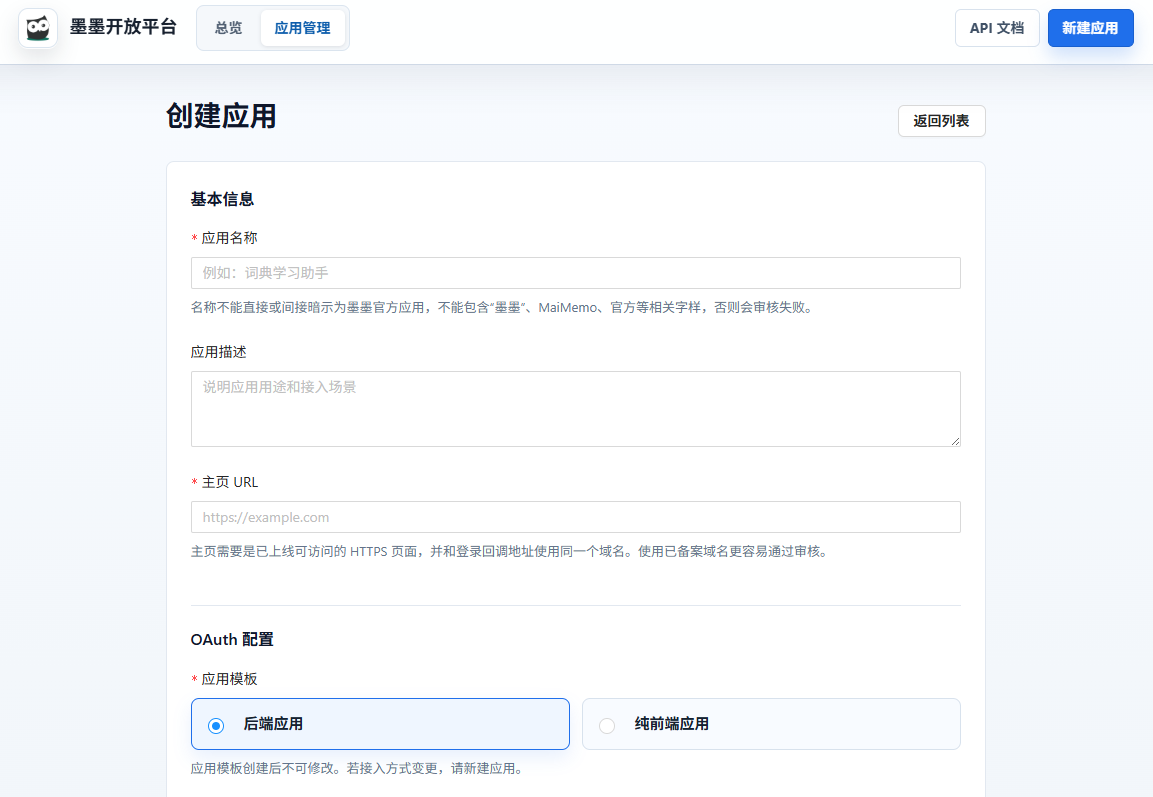The height and width of the screenshot is (797, 1153).
Task: Open the API 文档 button
Action: click(x=997, y=28)
